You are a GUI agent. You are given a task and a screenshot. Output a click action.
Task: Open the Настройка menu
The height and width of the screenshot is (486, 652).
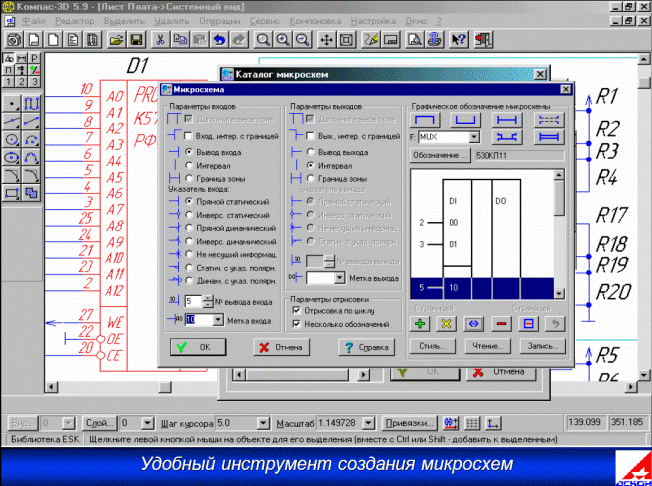(373, 21)
